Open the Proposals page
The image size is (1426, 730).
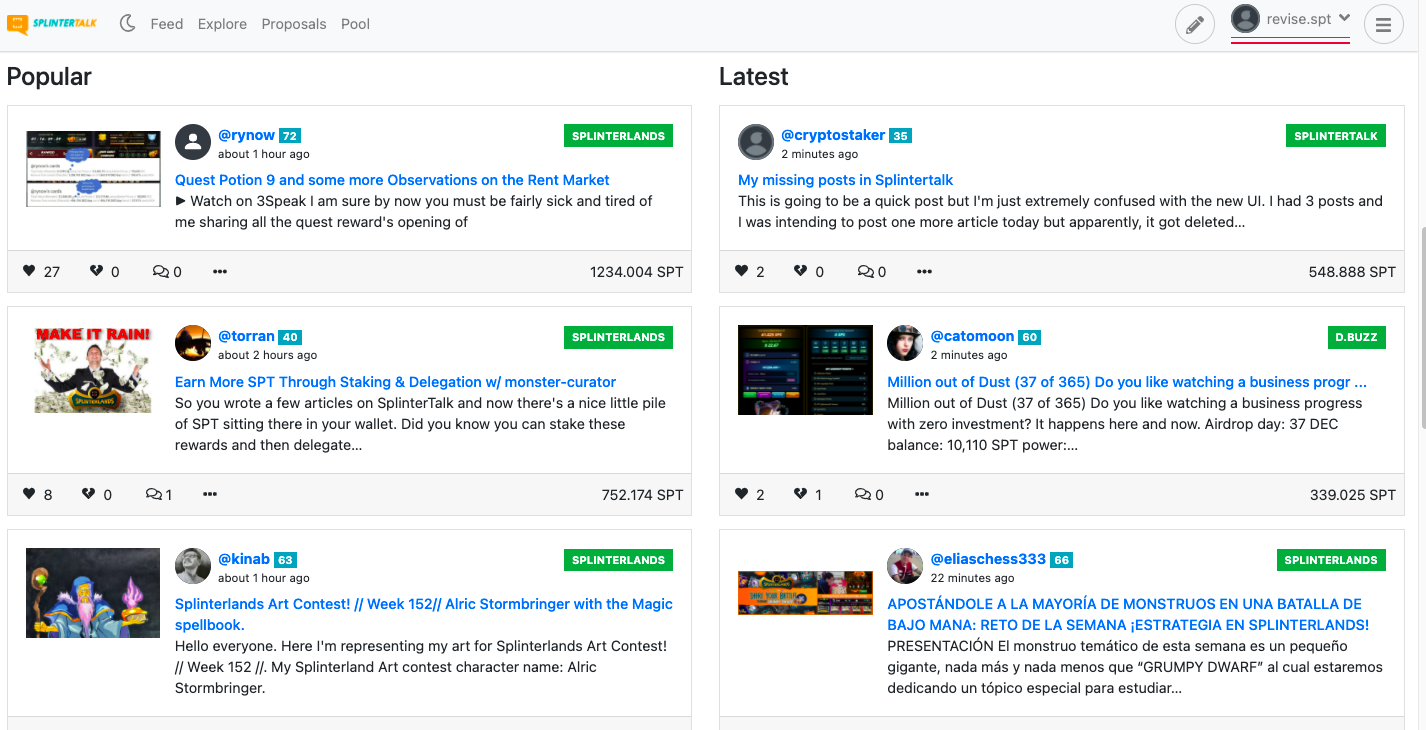point(294,24)
